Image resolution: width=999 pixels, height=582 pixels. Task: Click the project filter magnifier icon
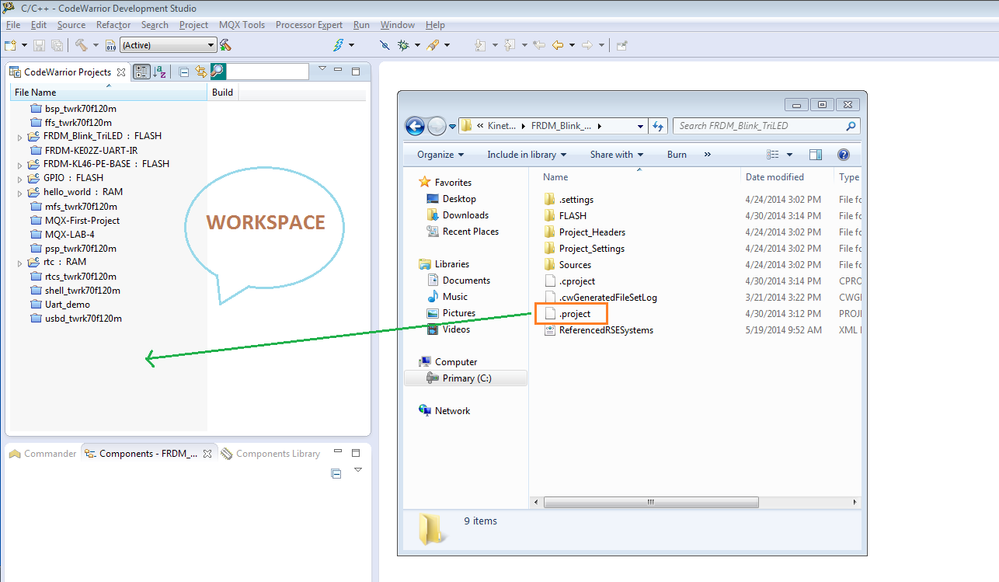218,71
